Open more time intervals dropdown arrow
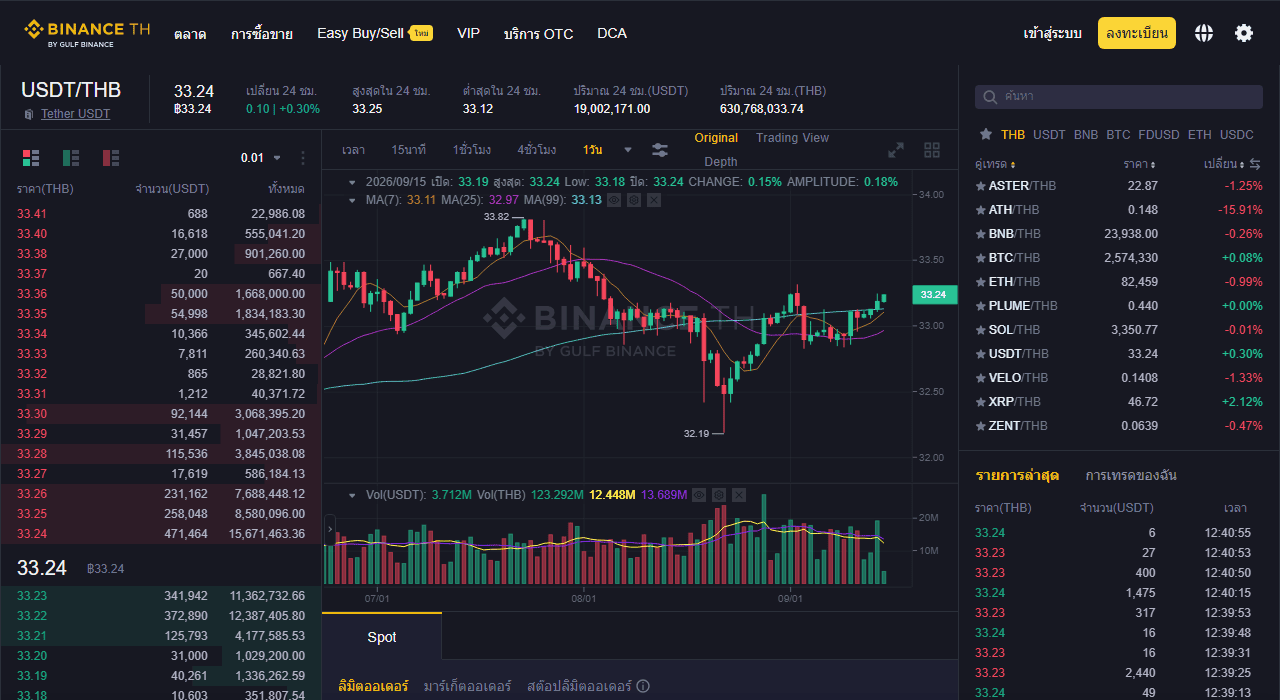The height and width of the screenshot is (700, 1280). [628, 150]
